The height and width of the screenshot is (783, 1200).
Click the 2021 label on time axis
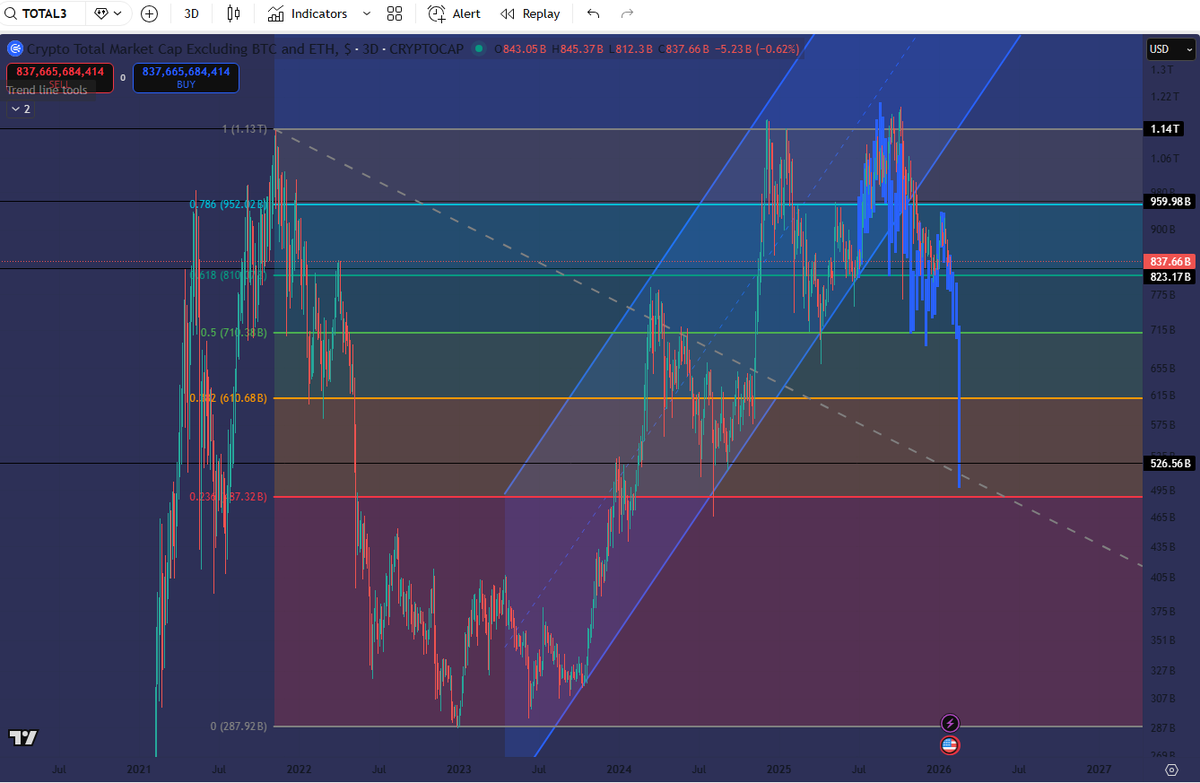139,769
